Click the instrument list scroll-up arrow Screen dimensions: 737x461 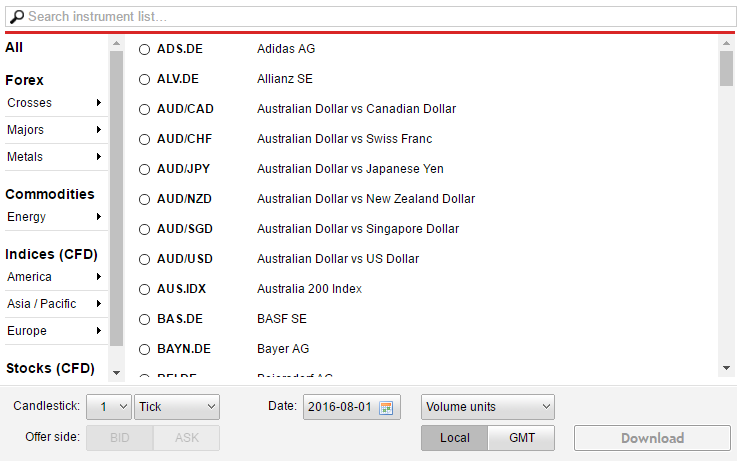[x=726, y=43]
